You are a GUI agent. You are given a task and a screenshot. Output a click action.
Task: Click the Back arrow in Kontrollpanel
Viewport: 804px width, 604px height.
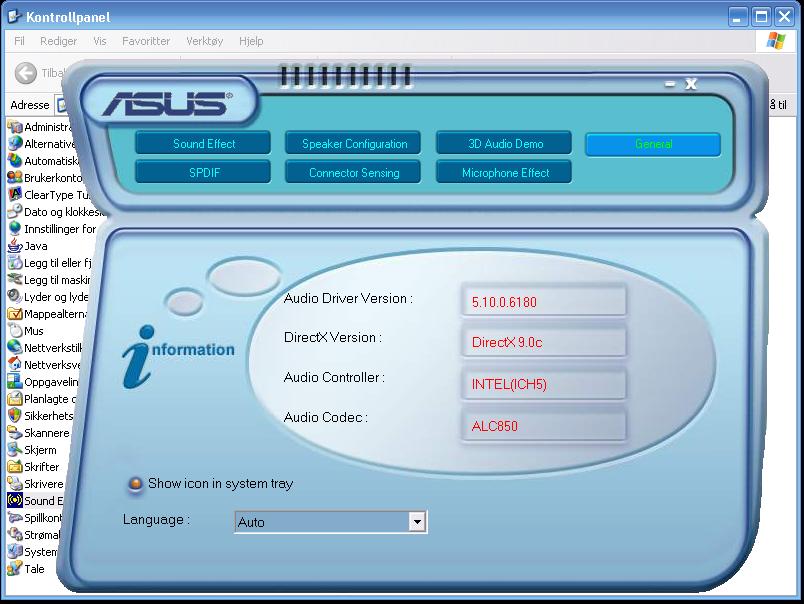[26, 73]
